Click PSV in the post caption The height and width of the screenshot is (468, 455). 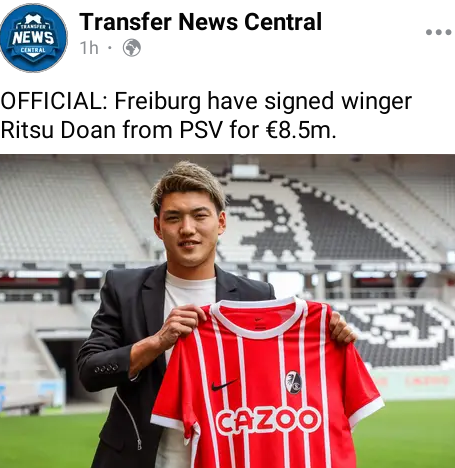pos(201,129)
